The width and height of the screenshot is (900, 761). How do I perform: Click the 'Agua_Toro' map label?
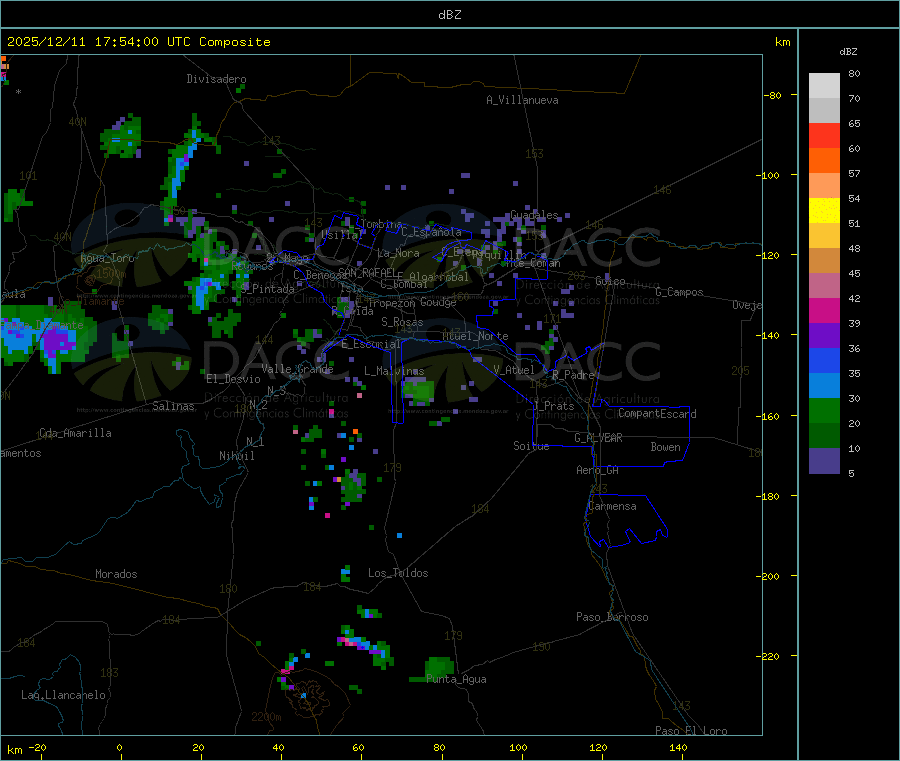tap(107, 258)
